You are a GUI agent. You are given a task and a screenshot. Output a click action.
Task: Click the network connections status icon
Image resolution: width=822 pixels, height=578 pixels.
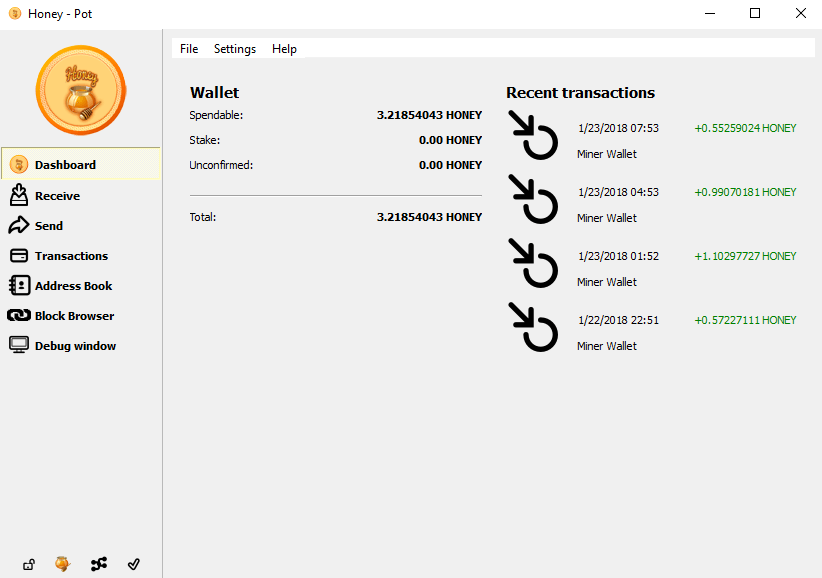point(98,565)
